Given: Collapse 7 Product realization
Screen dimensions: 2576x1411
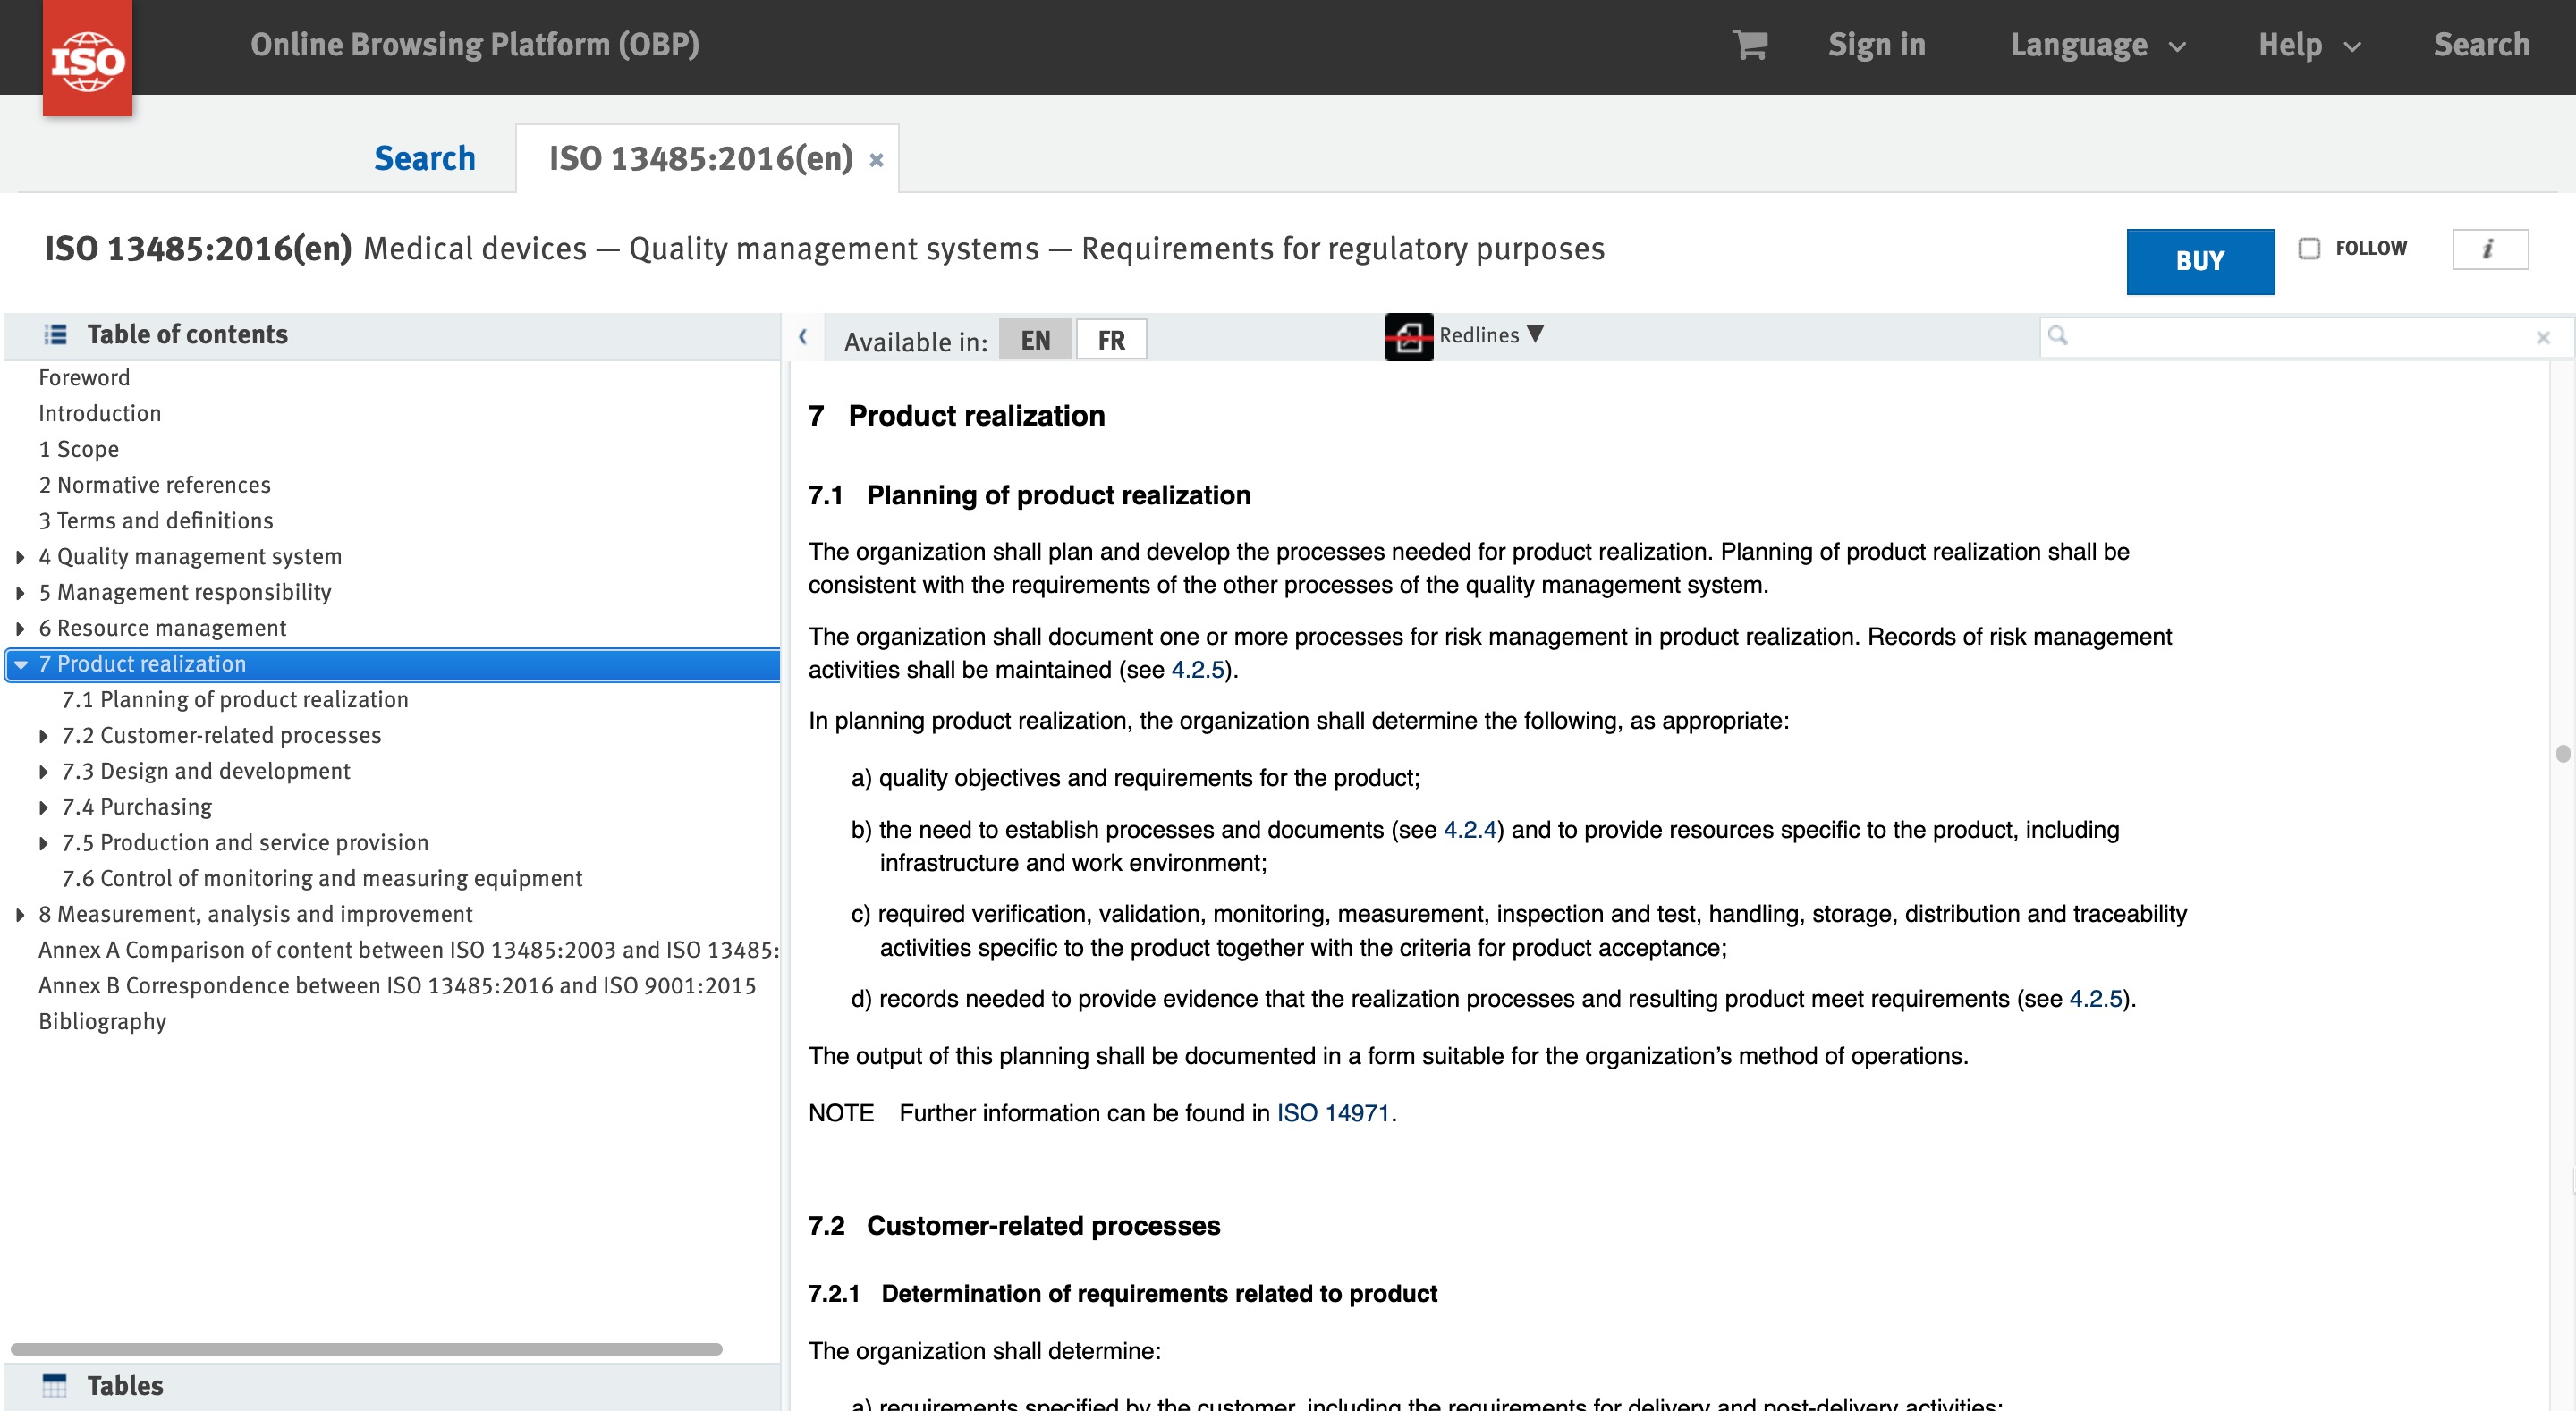Looking at the screenshot, I should tap(20, 664).
